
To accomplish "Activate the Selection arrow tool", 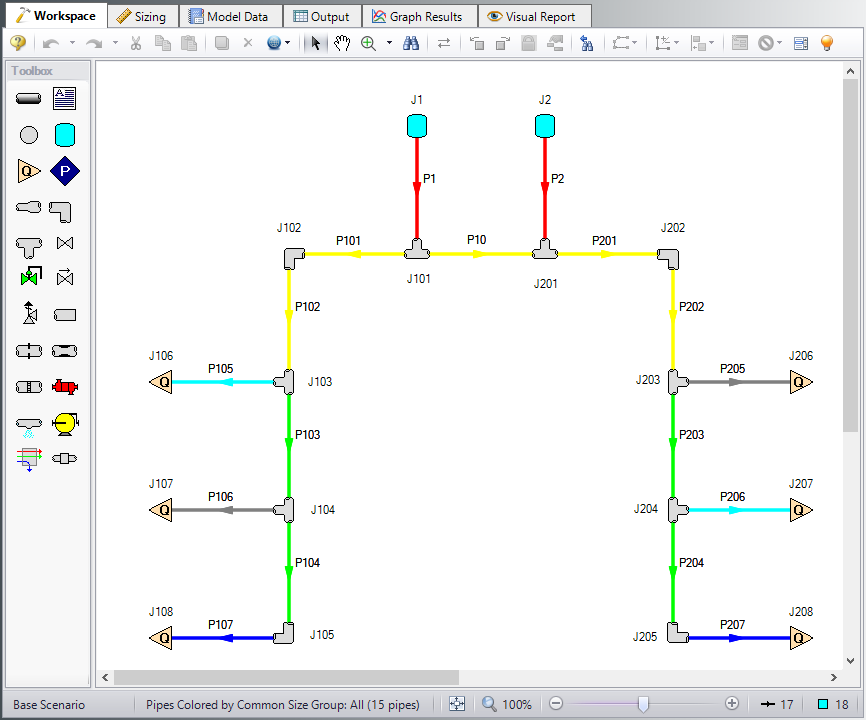I will (314, 43).
